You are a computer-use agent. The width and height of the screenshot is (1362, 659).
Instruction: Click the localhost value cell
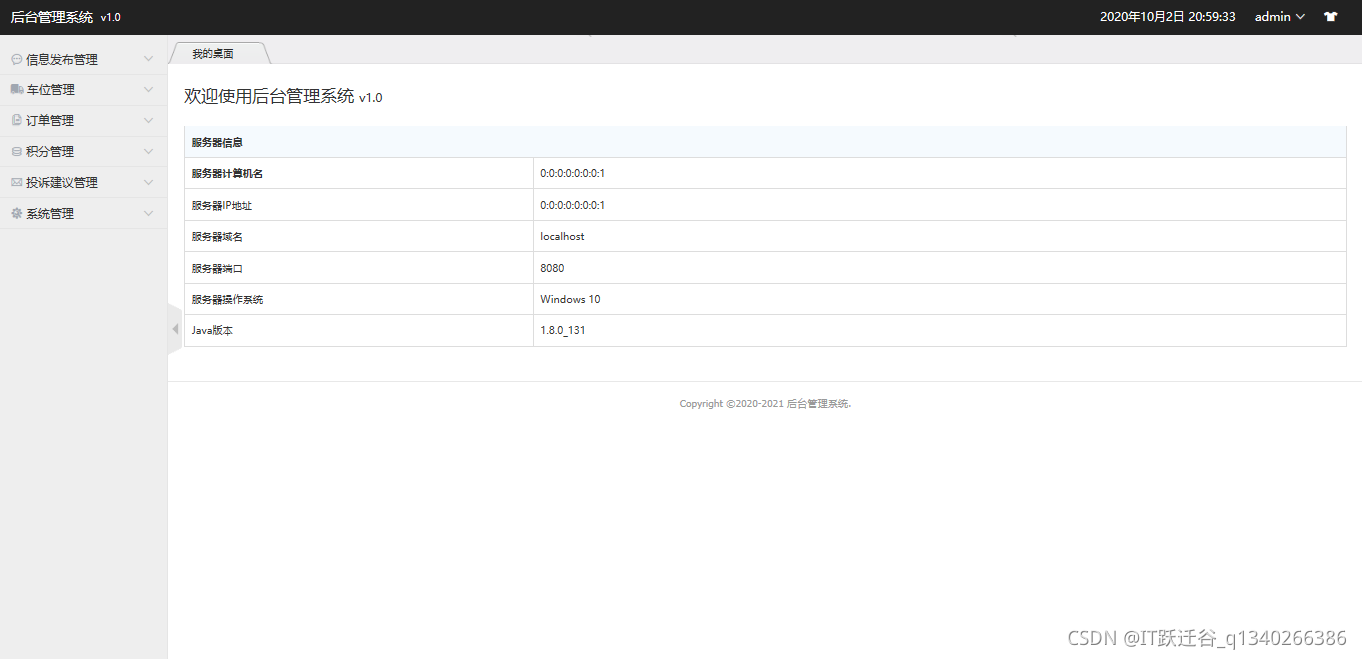tap(940, 236)
